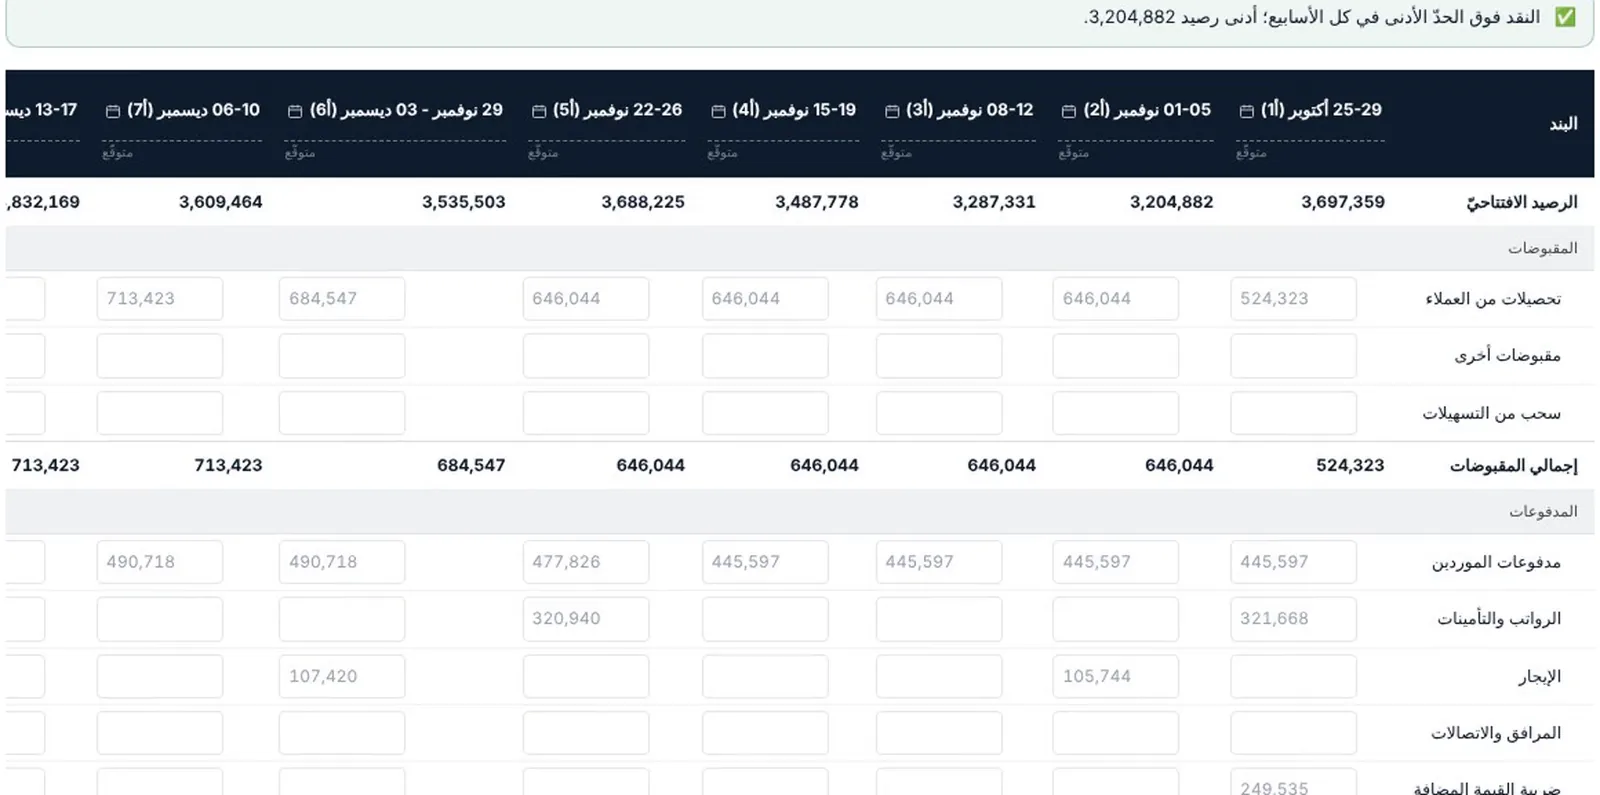Image resolution: width=1600 pixels, height=795 pixels.
Task: Select opening balance value 3,688,225
Action: [x=643, y=202]
